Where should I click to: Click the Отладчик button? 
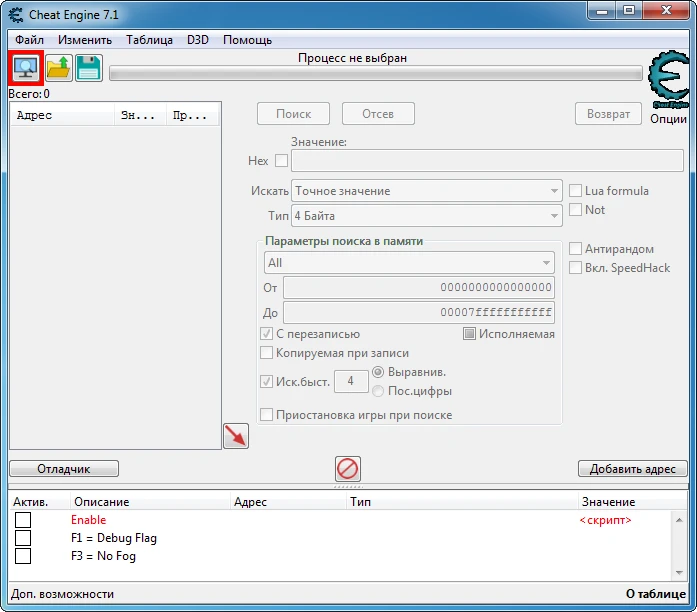(x=64, y=469)
